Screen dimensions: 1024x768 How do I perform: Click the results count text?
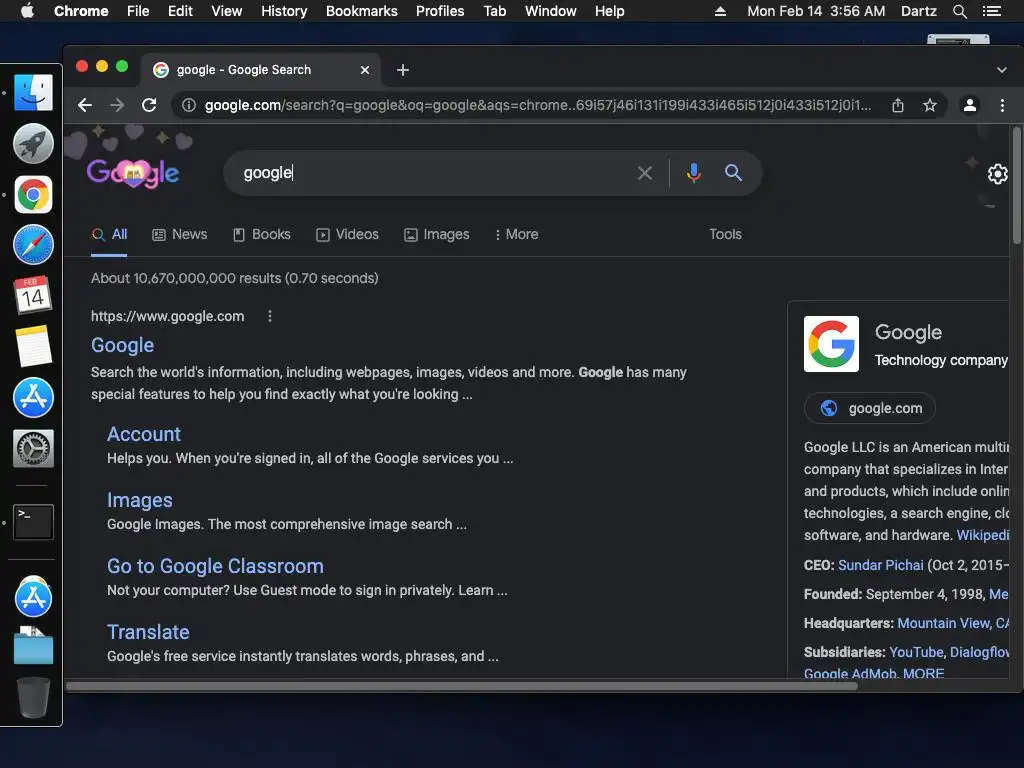pos(234,278)
